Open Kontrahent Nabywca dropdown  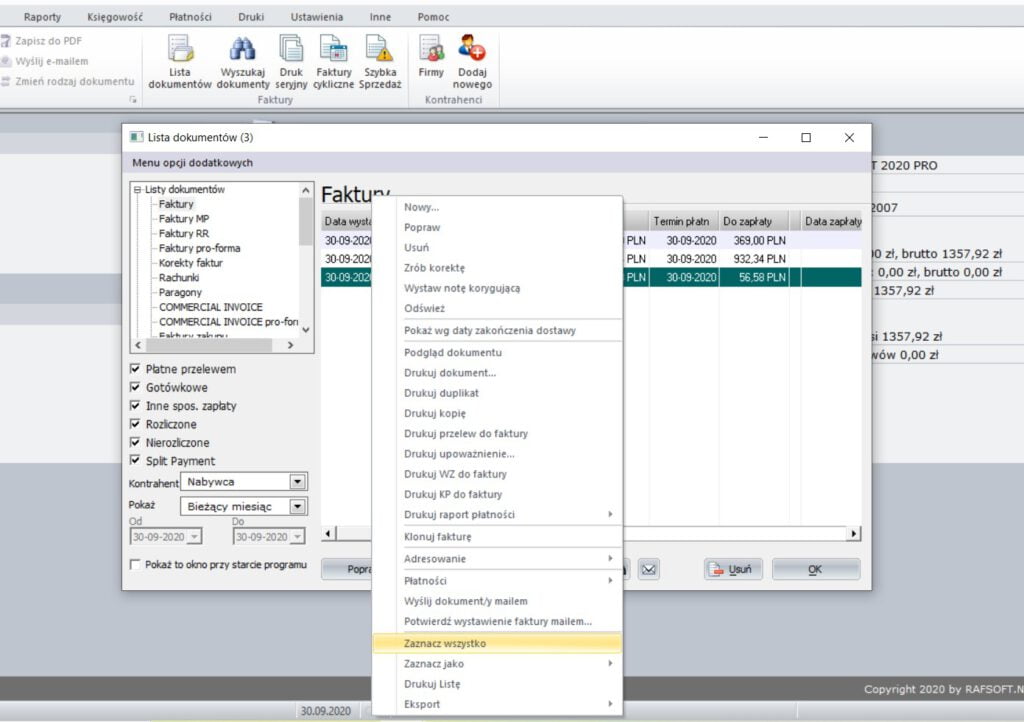(297, 482)
